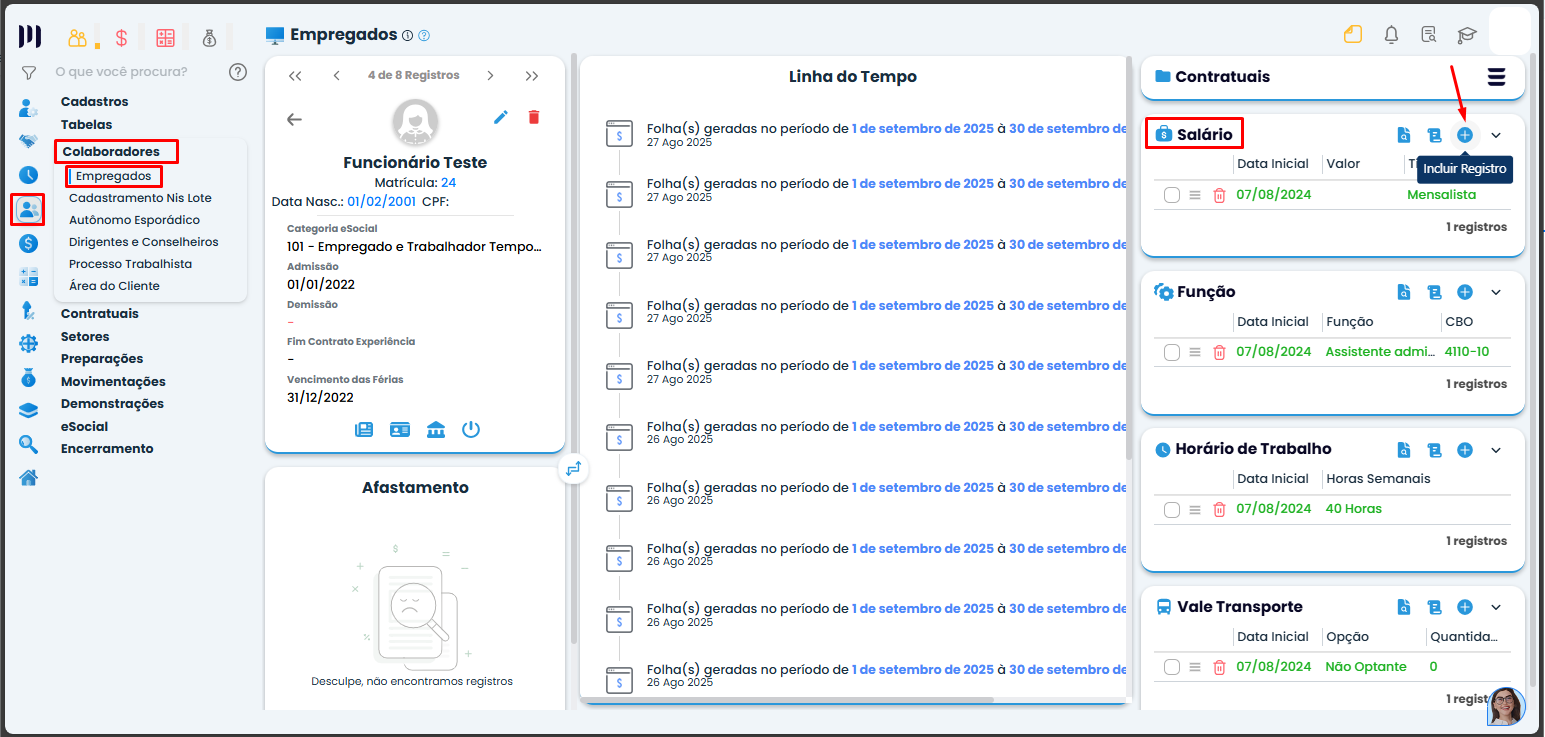The width and height of the screenshot is (1545, 737).
Task: Open Dirigentes e Conselheiros menu item
Action: 144,242
